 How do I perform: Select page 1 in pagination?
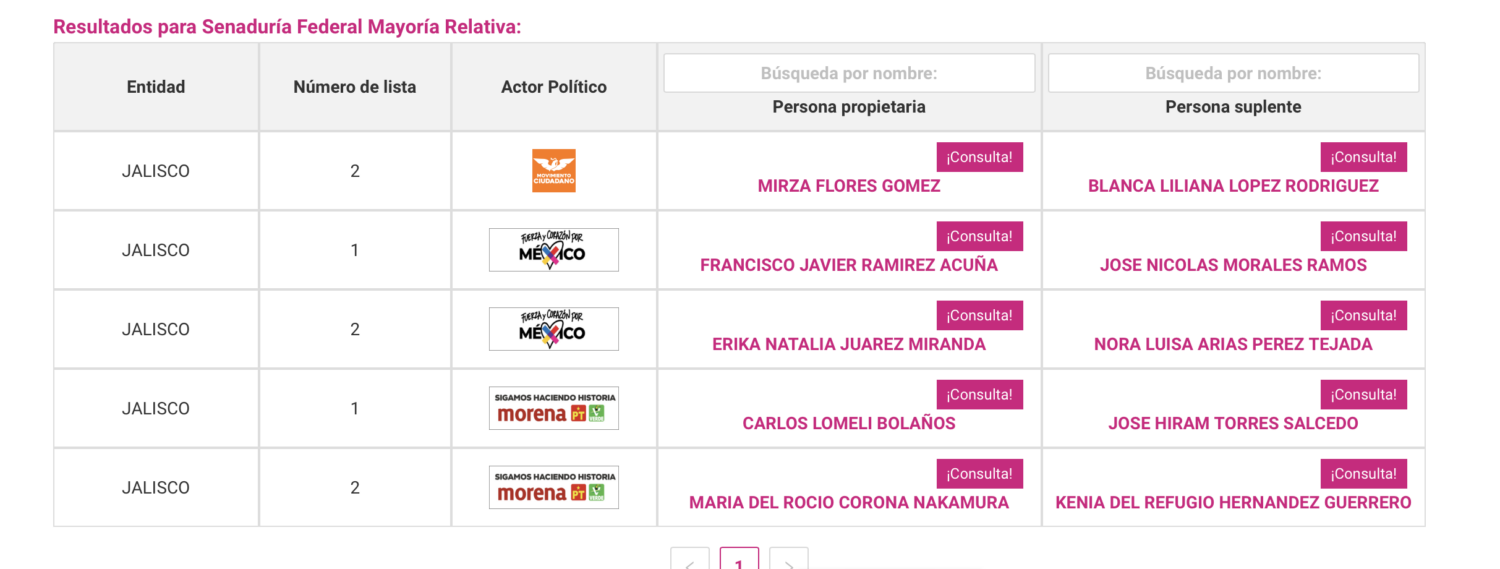739,561
